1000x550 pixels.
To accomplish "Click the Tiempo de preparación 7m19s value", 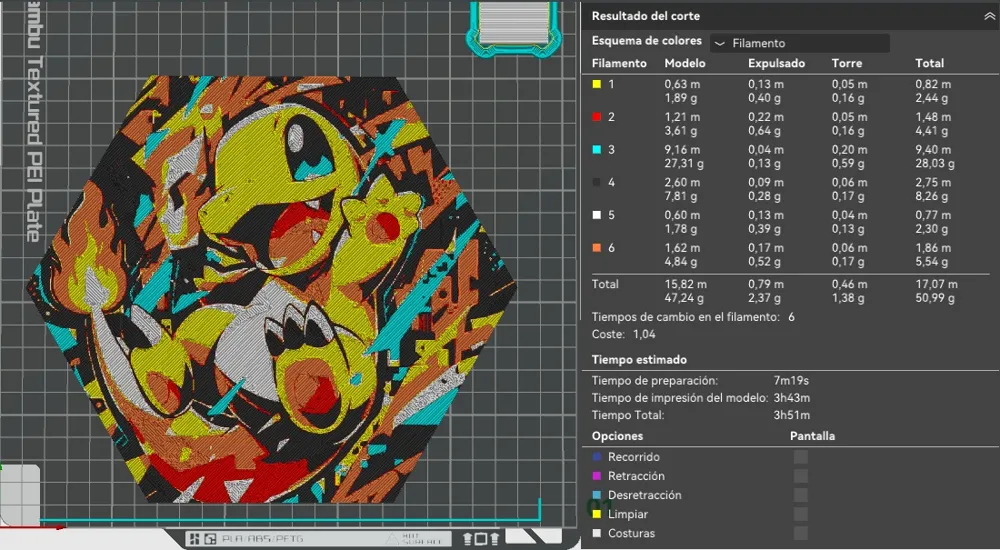I will click(791, 381).
